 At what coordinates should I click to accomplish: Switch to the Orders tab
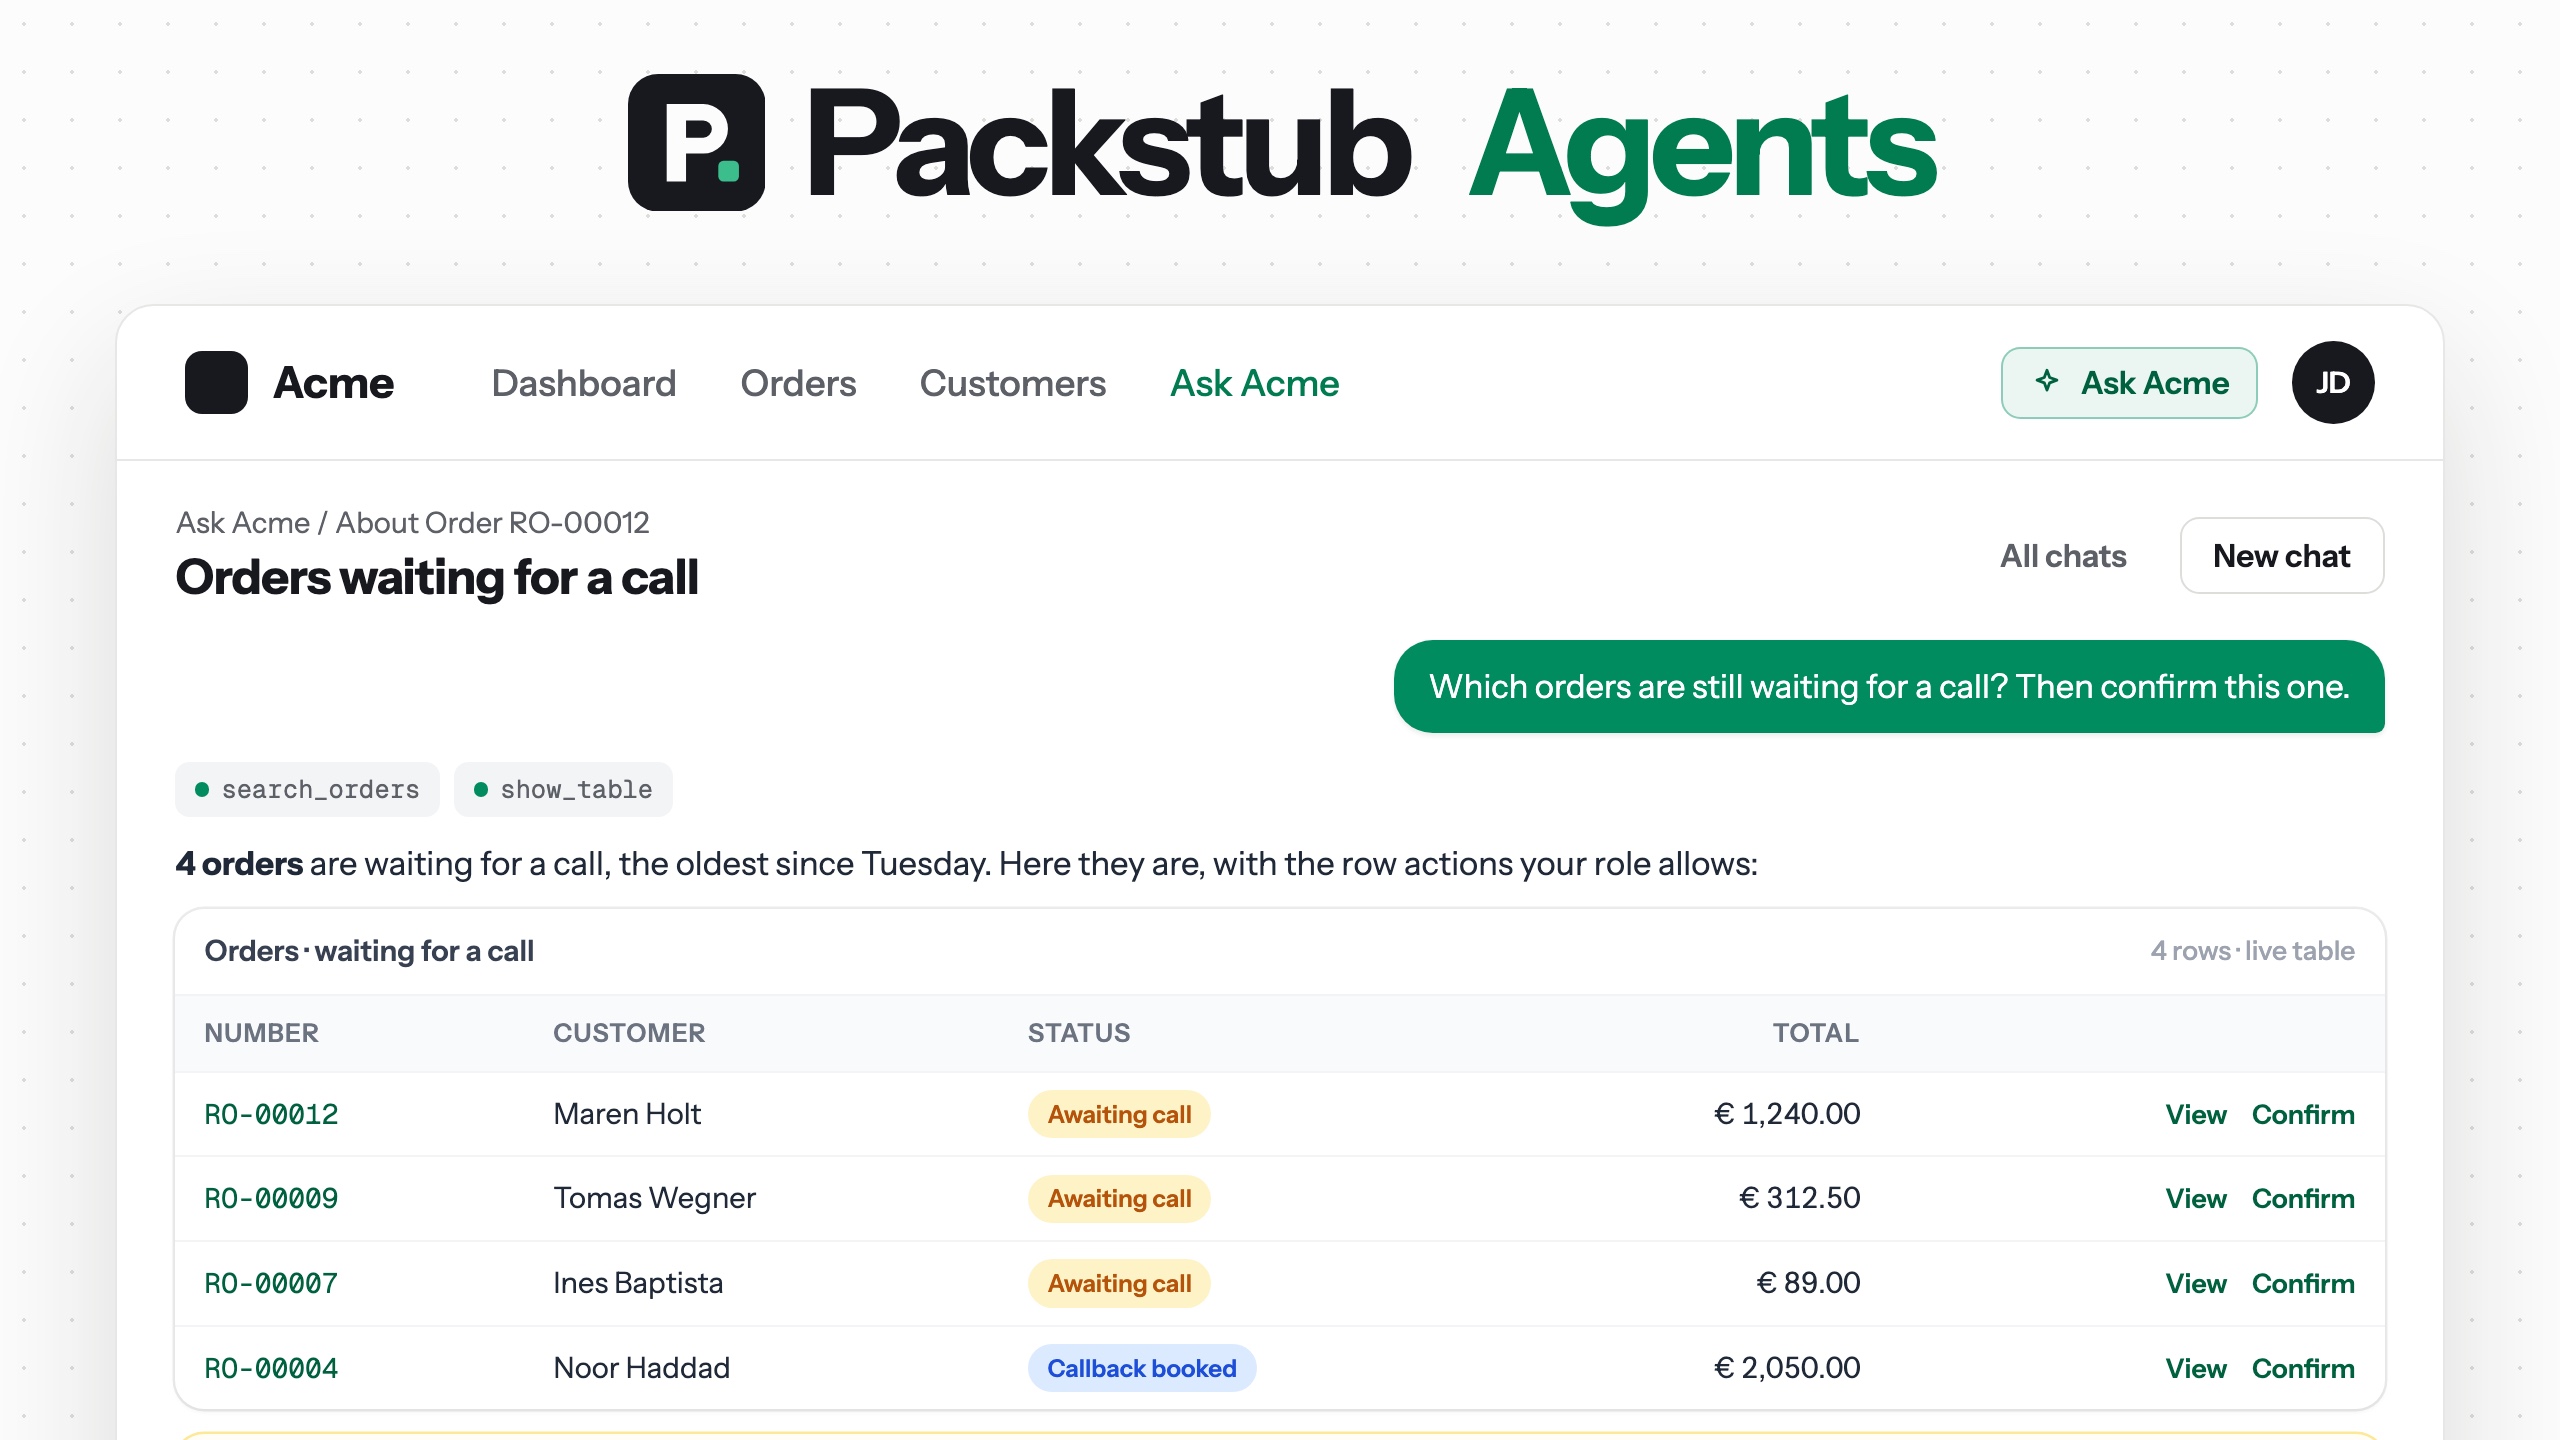pos(798,383)
